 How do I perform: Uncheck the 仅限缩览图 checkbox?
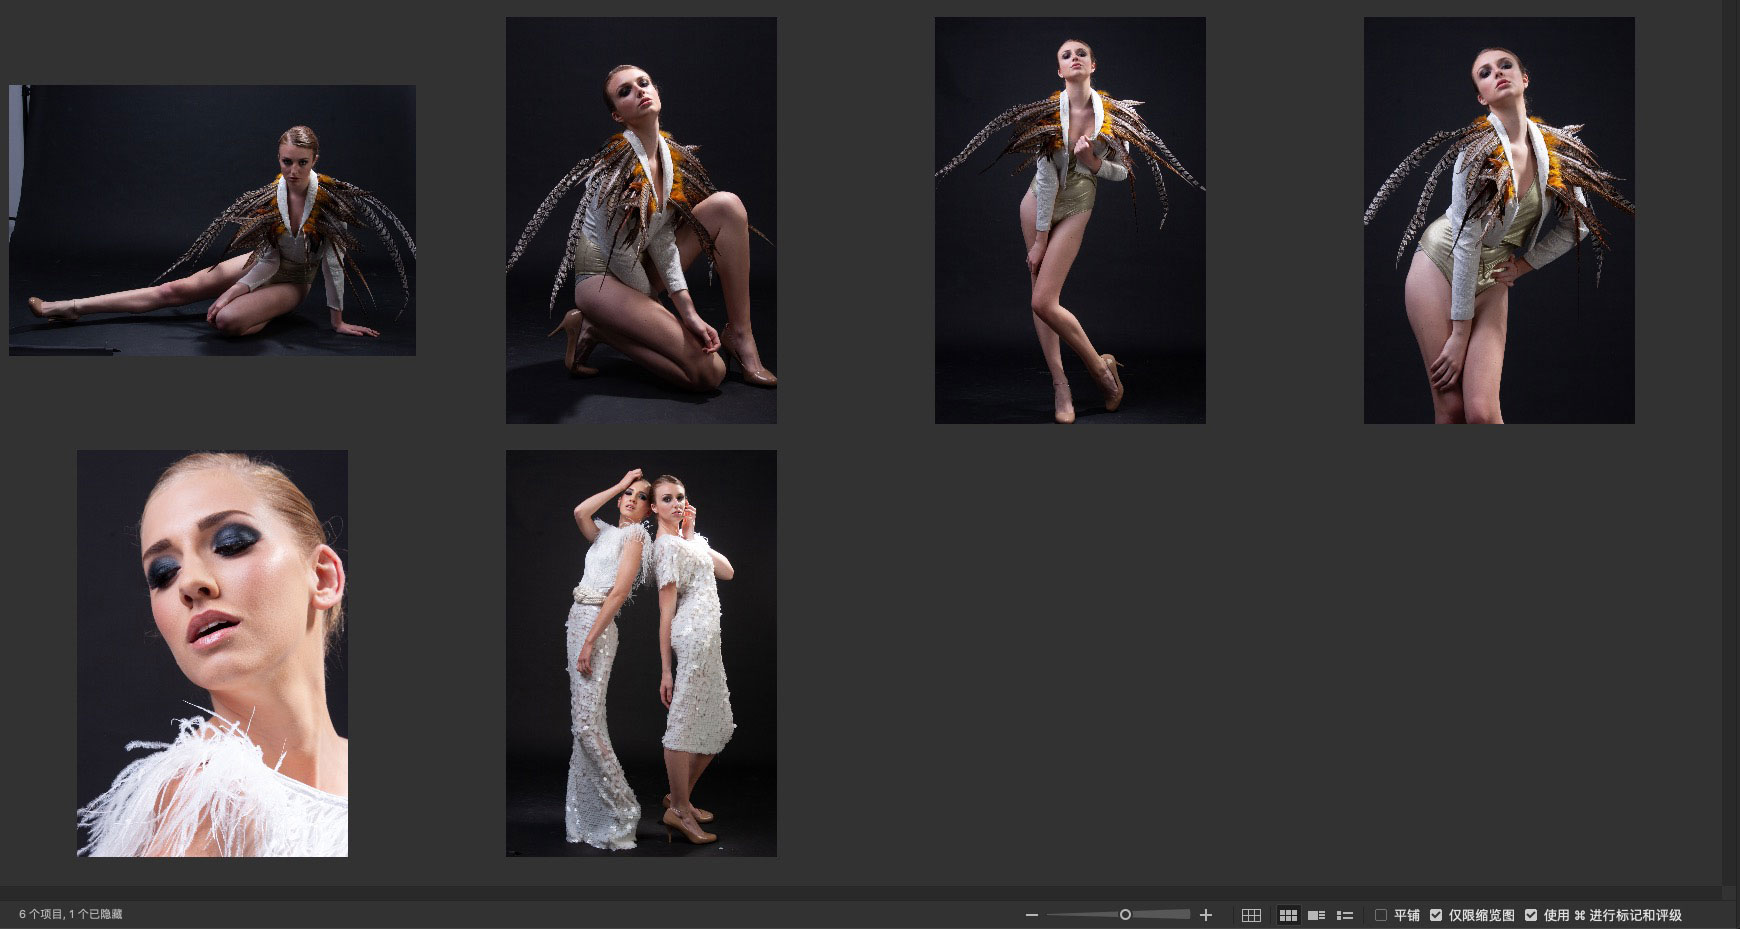tap(1436, 915)
